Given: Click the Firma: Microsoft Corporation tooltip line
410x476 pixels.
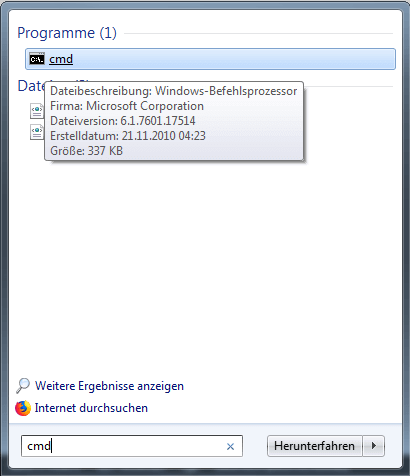Looking at the screenshot, I should tap(127, 106).
